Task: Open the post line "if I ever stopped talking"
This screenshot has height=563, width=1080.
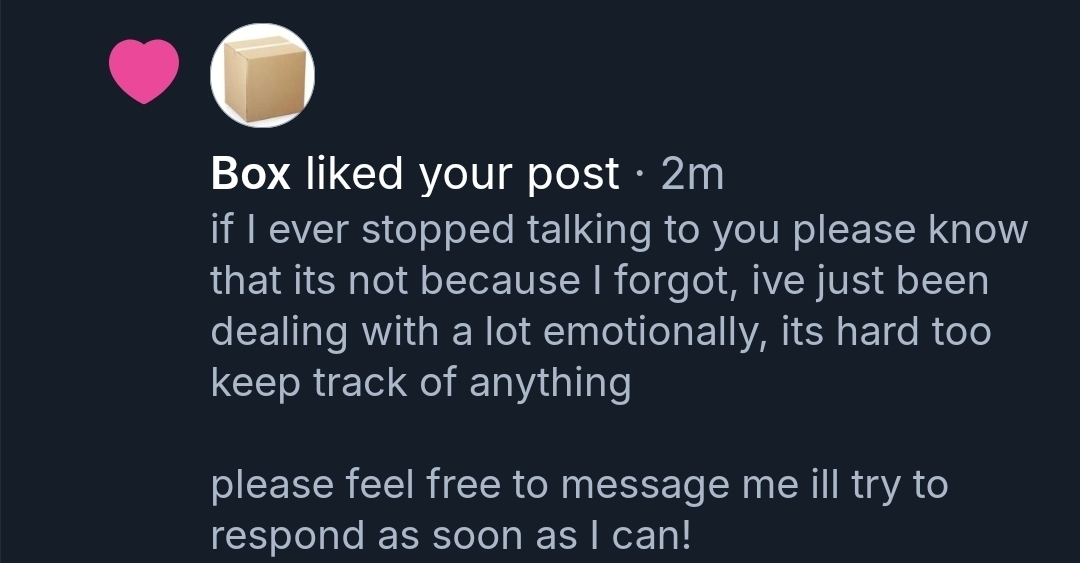Action: click(x=618, y=230)
